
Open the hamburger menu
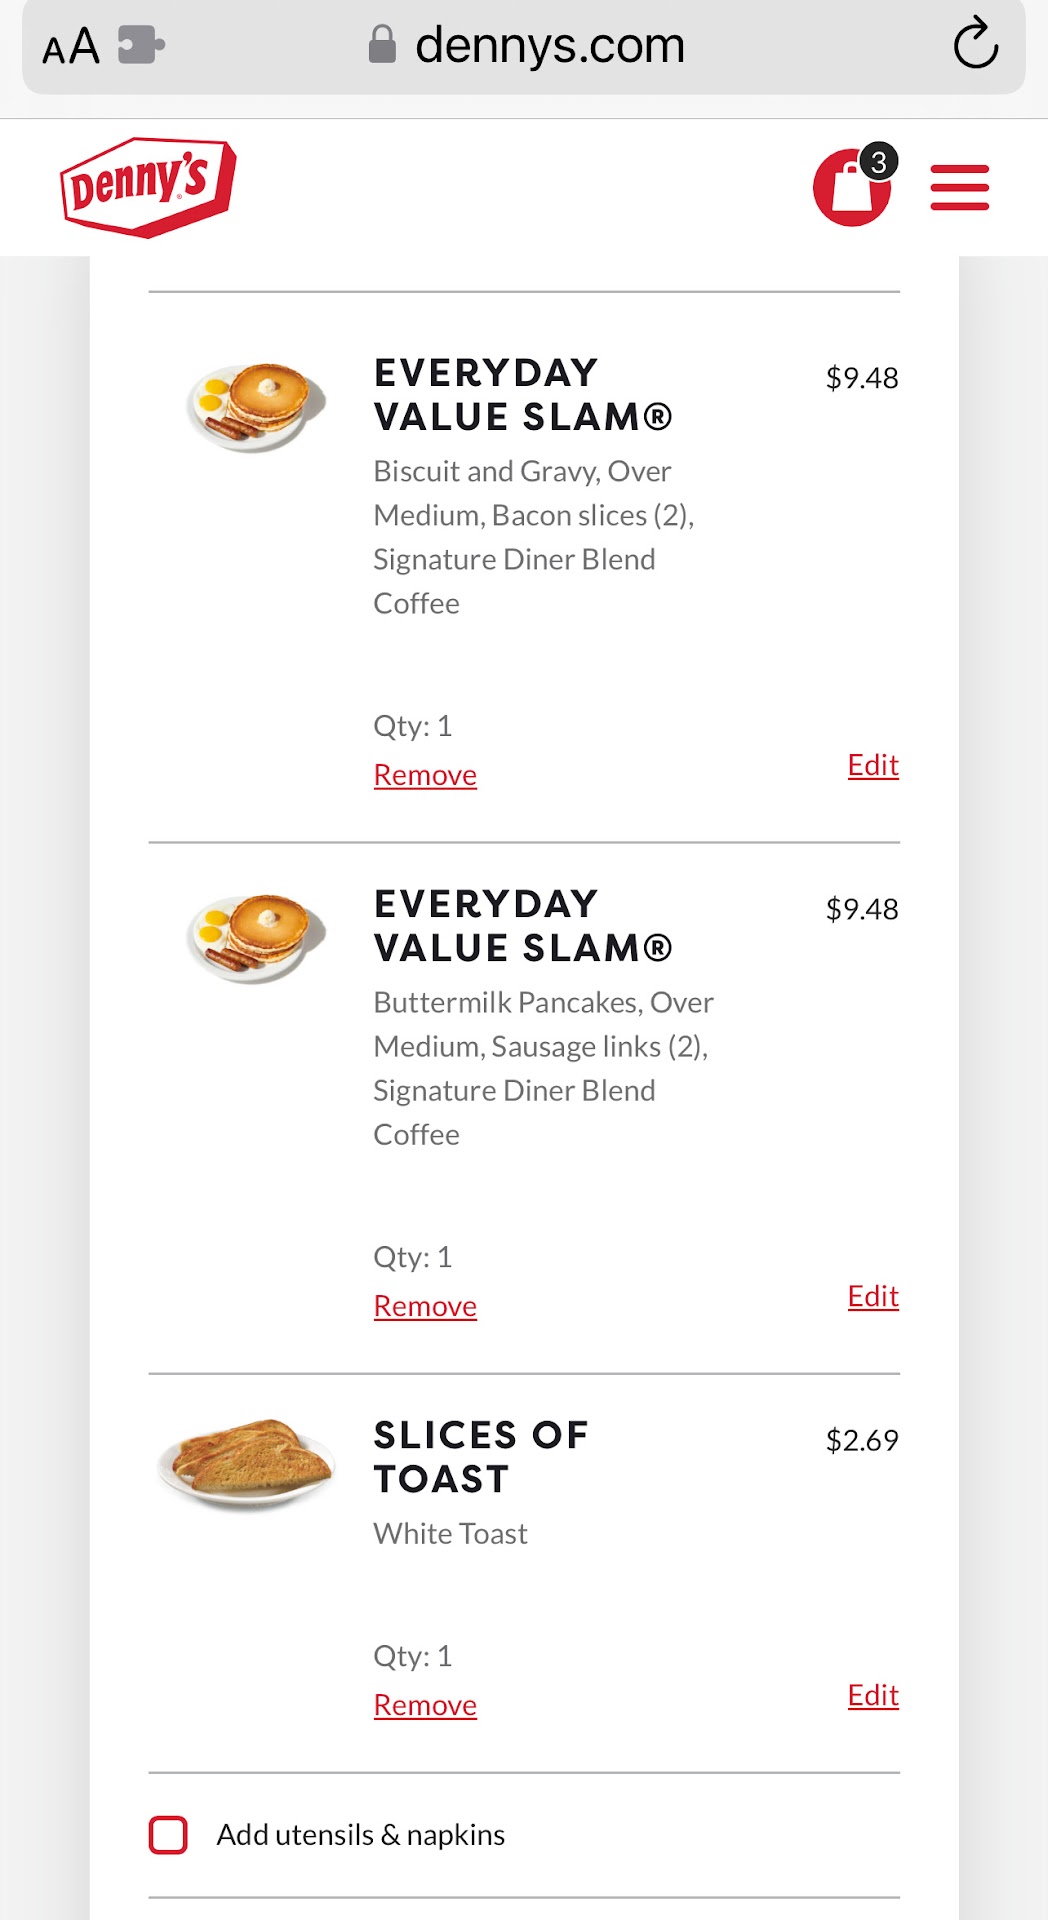pos(959,188)
